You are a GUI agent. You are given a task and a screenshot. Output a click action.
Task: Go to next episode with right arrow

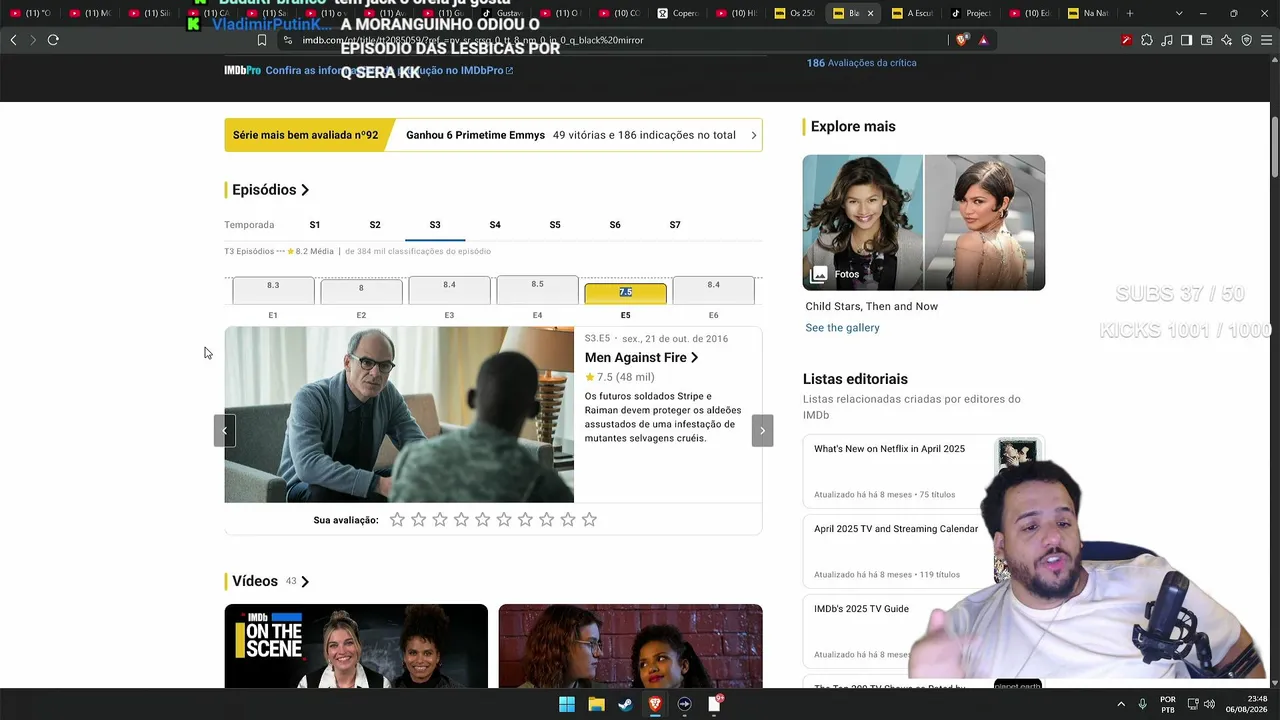click(762, 430)
